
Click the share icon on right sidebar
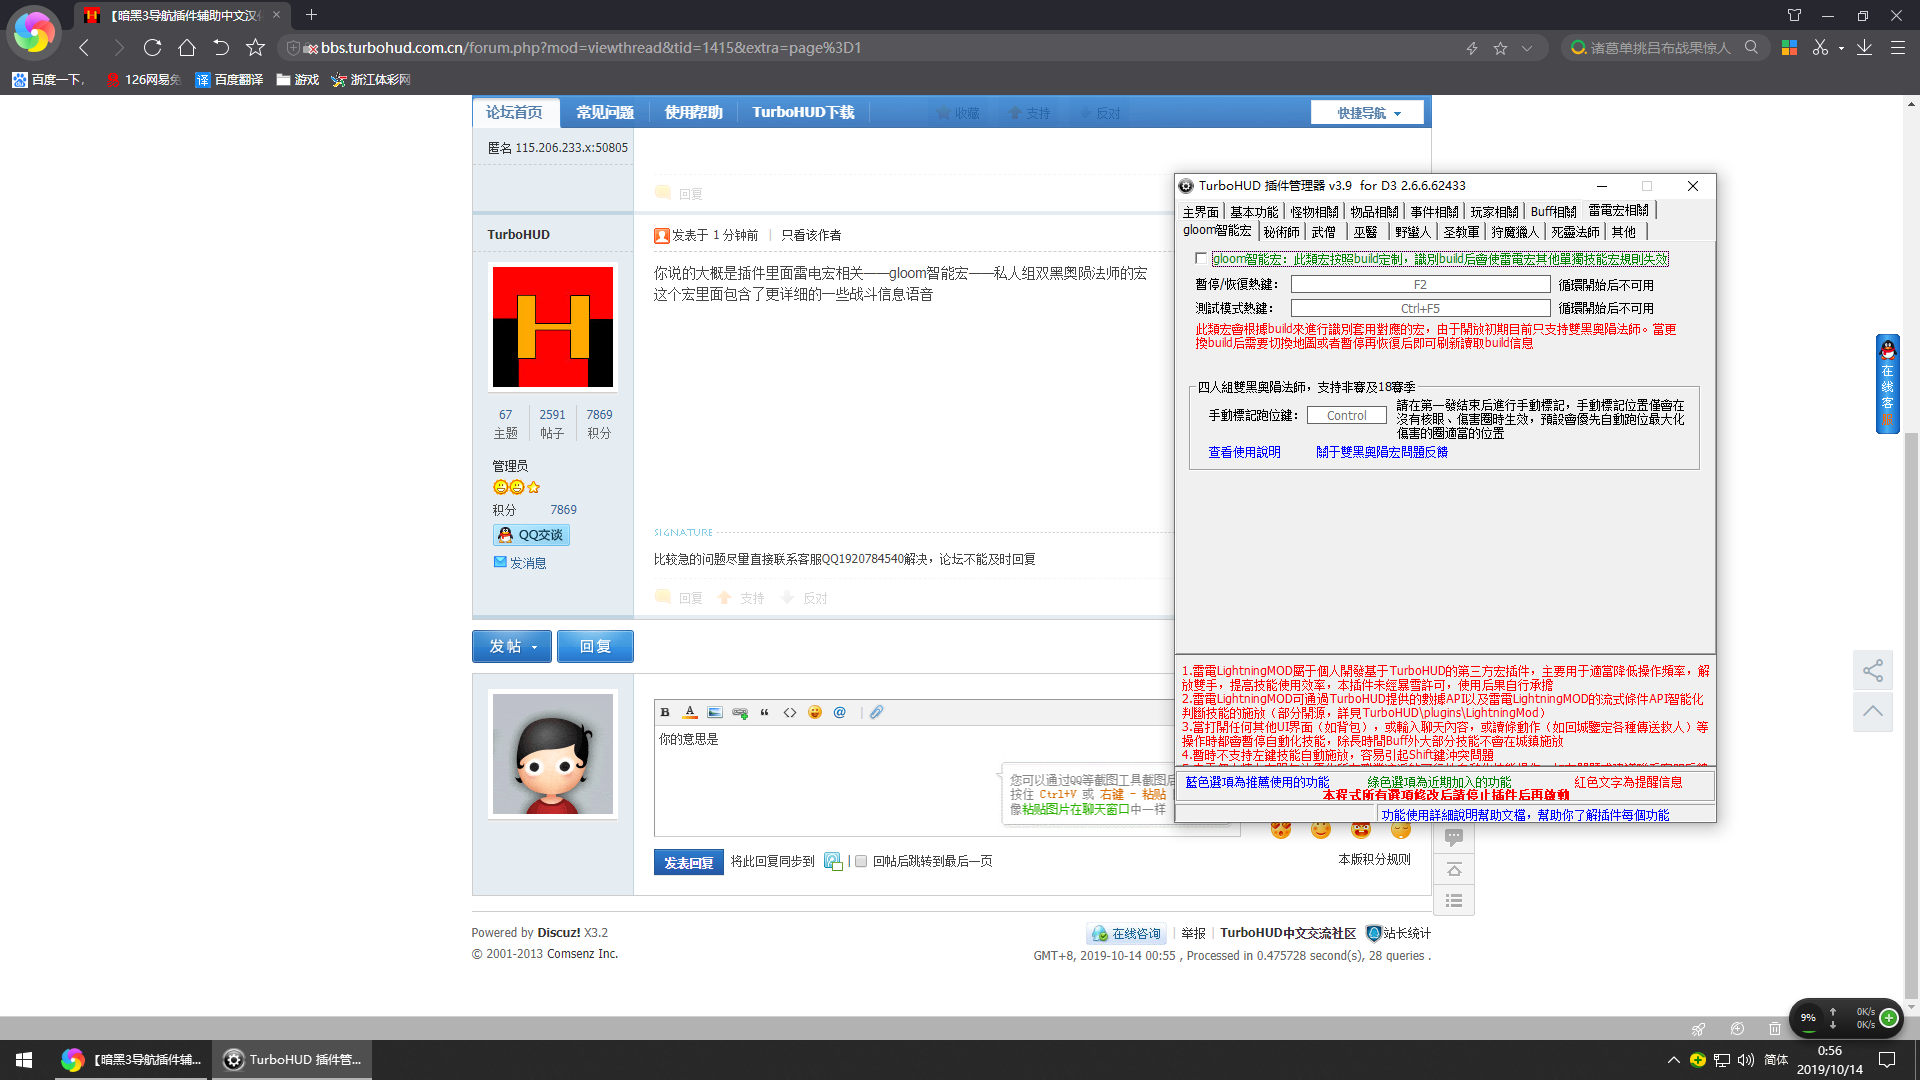pos(1873,670)
